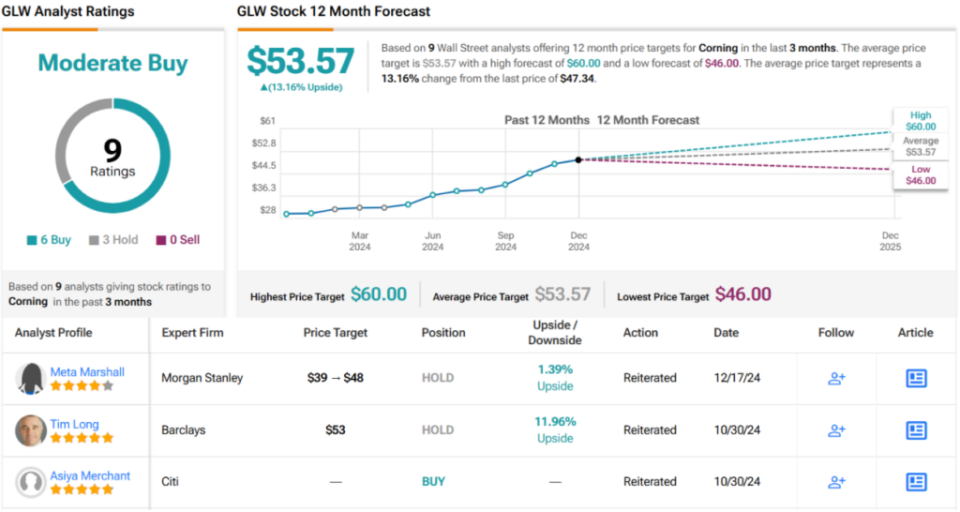960x512 pixels.
Task: Sort by Upside / Downside column header
Action: coord(555,333)
